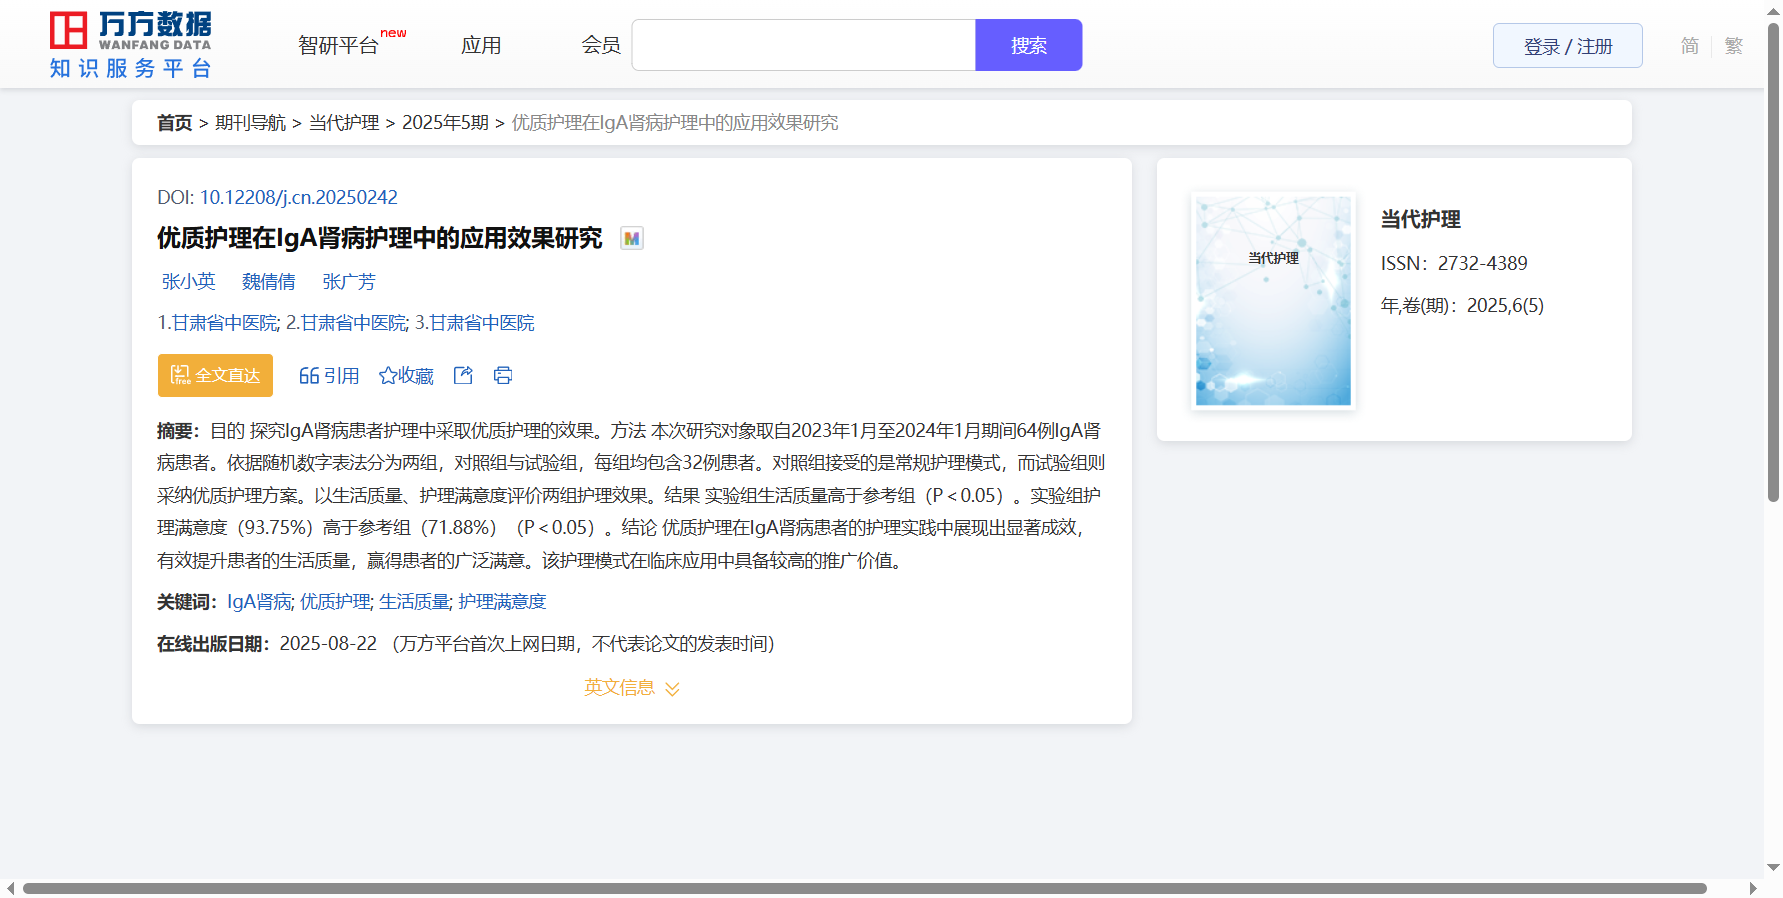The width and height of the screenshot is (1783, 898).
Task: Click the 收藏 star to favorite the article
Action: pyautogui.click(x=406, y=375)
